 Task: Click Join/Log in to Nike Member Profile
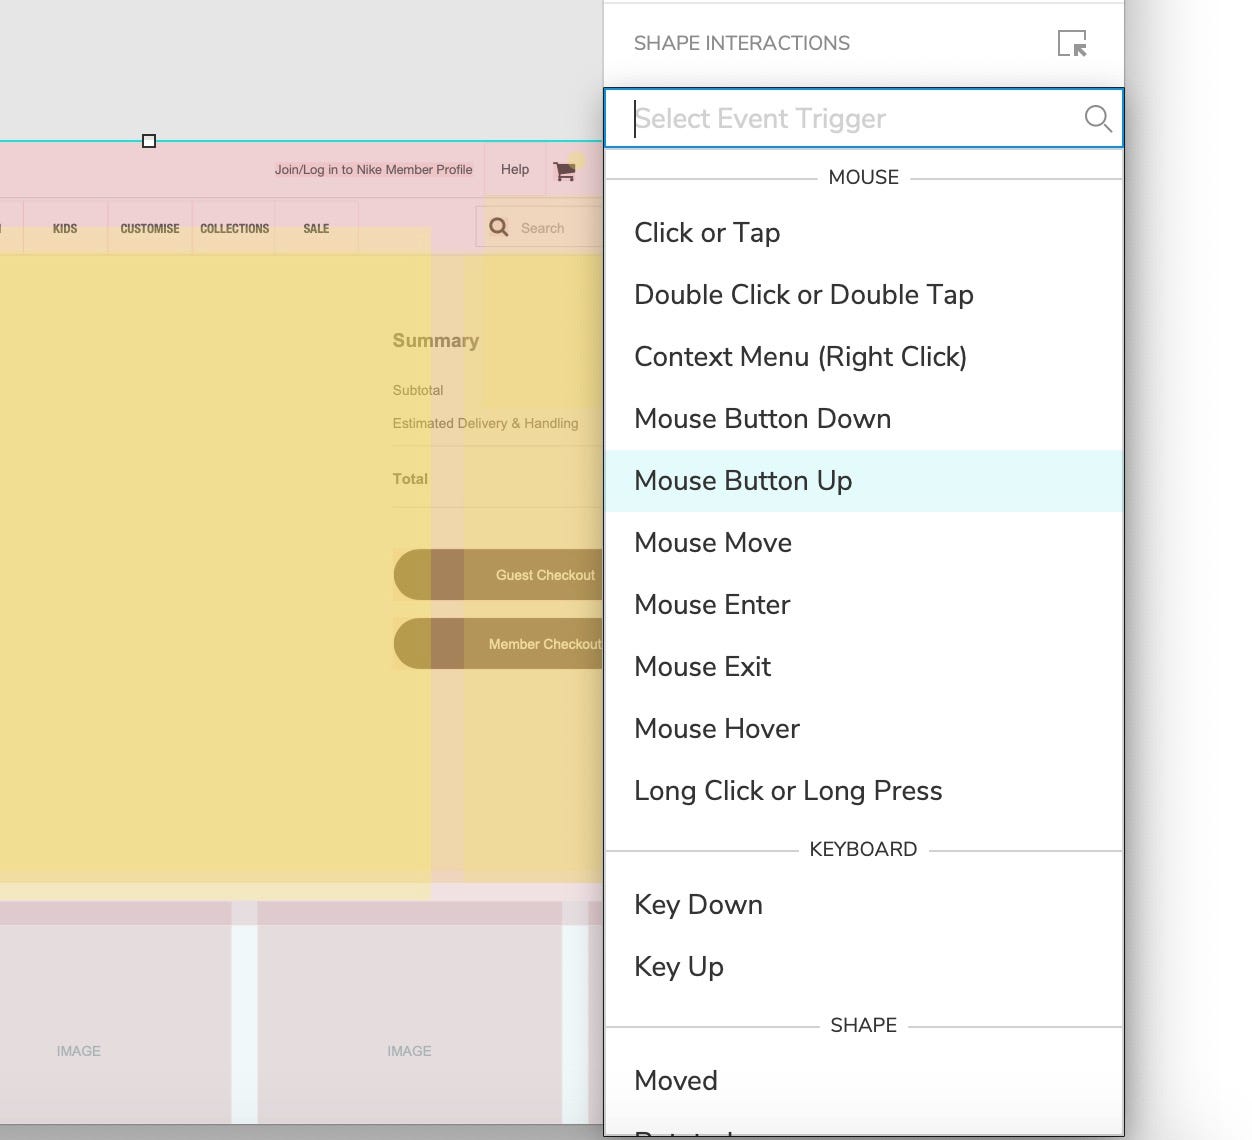click(373, 170)
